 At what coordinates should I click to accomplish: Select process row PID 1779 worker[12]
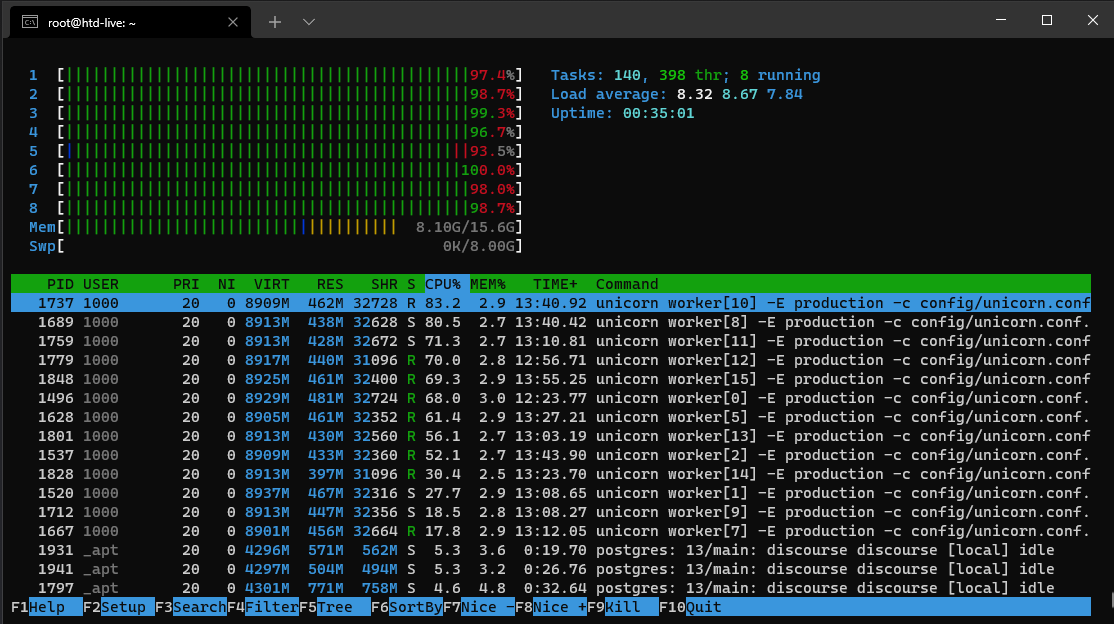pyautogui.click(x=551, y=360)
